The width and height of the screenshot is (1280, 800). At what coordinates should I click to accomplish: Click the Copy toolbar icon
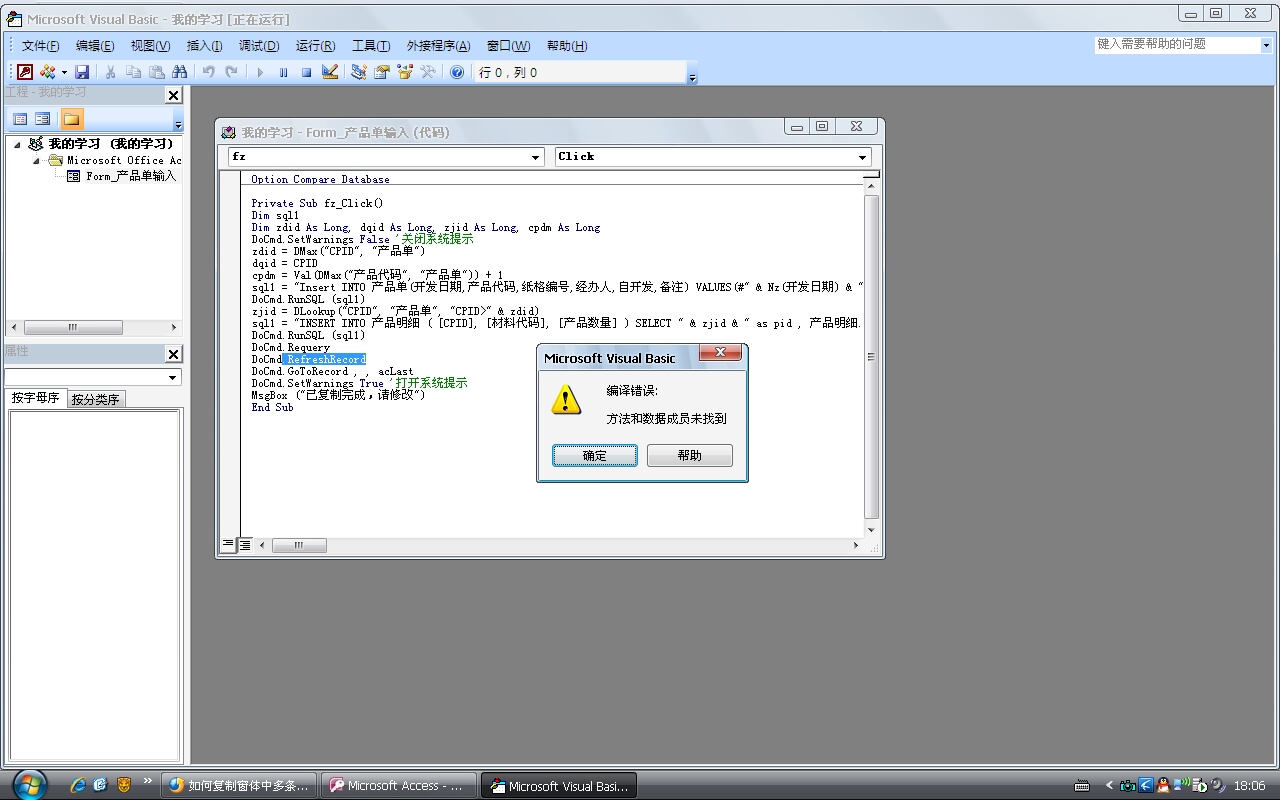pyautogui.click(x=133, y=72)
